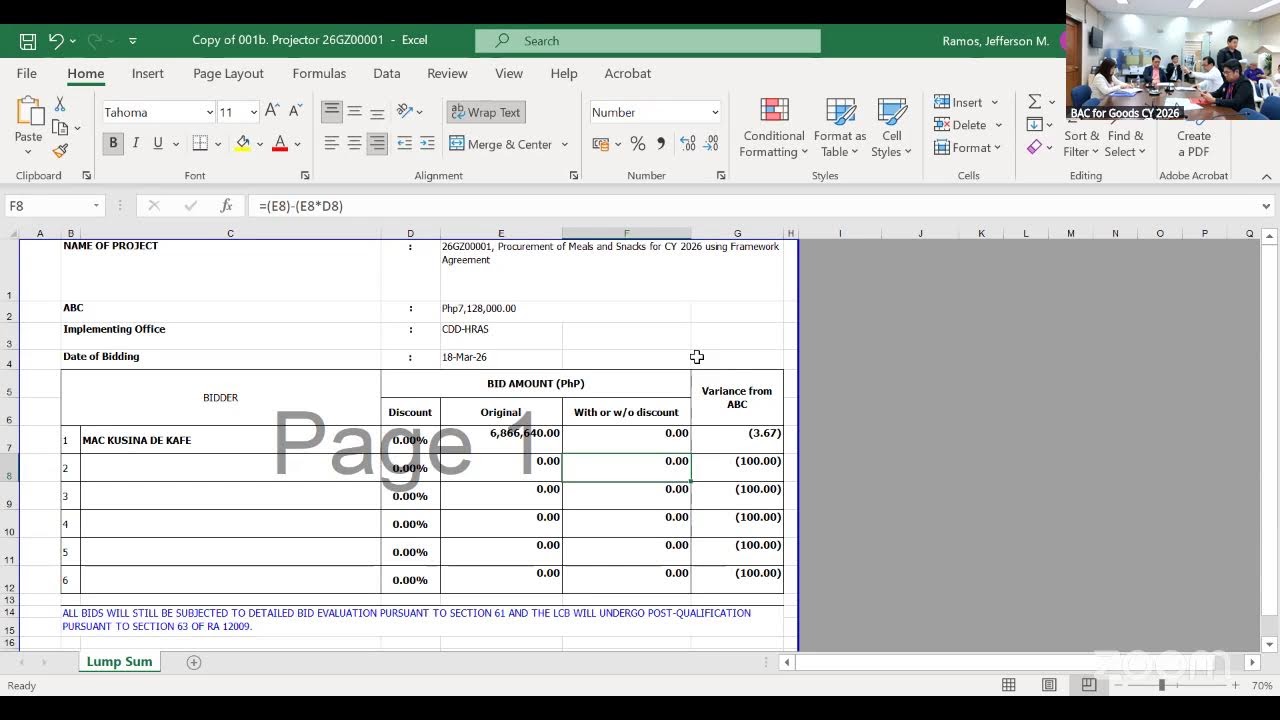
Task: Expand the formula bar
Action: point(1266,206)
